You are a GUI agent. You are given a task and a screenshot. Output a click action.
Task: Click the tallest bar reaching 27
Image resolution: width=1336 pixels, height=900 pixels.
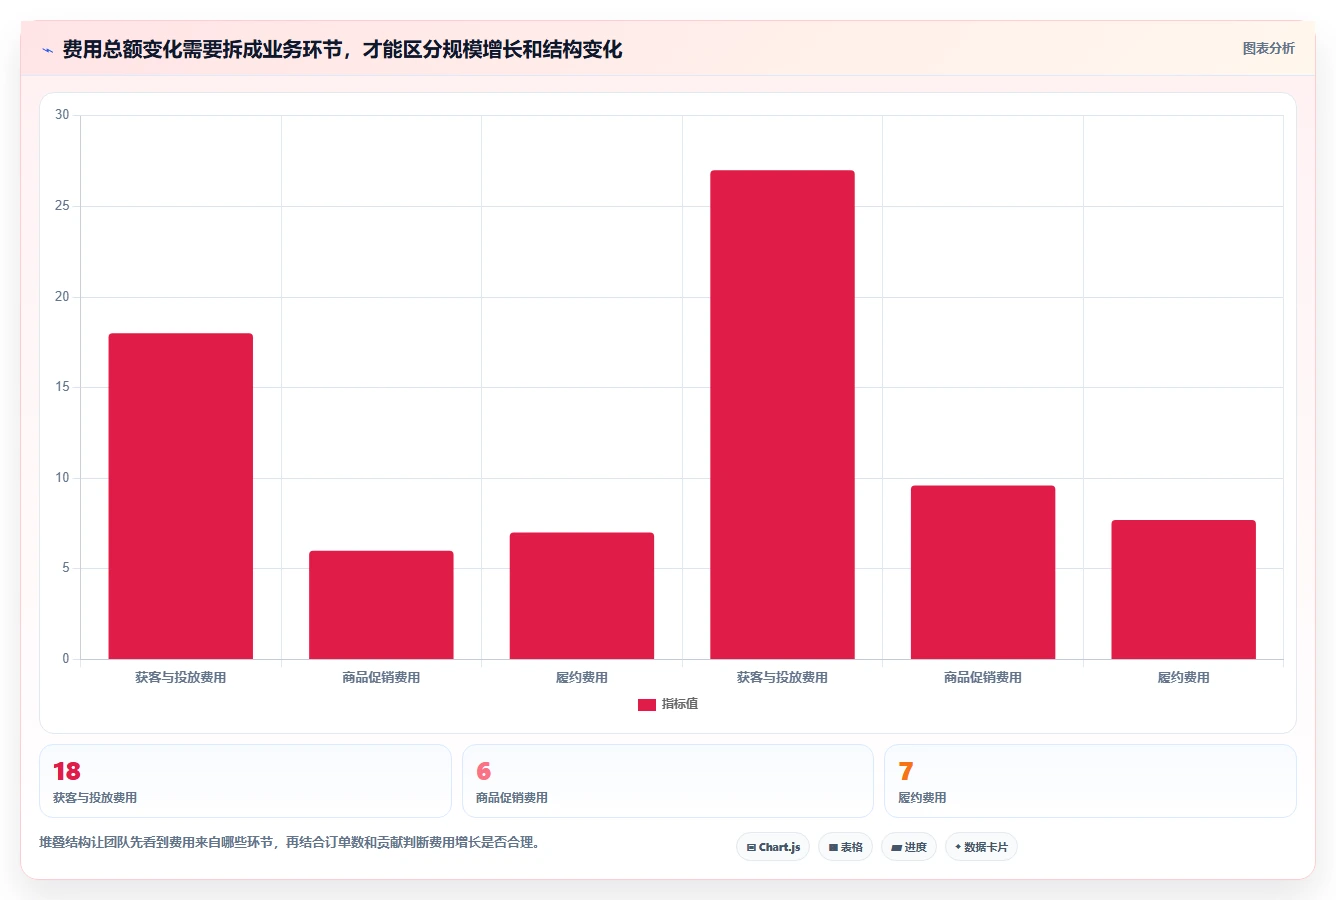pos(782,415)
